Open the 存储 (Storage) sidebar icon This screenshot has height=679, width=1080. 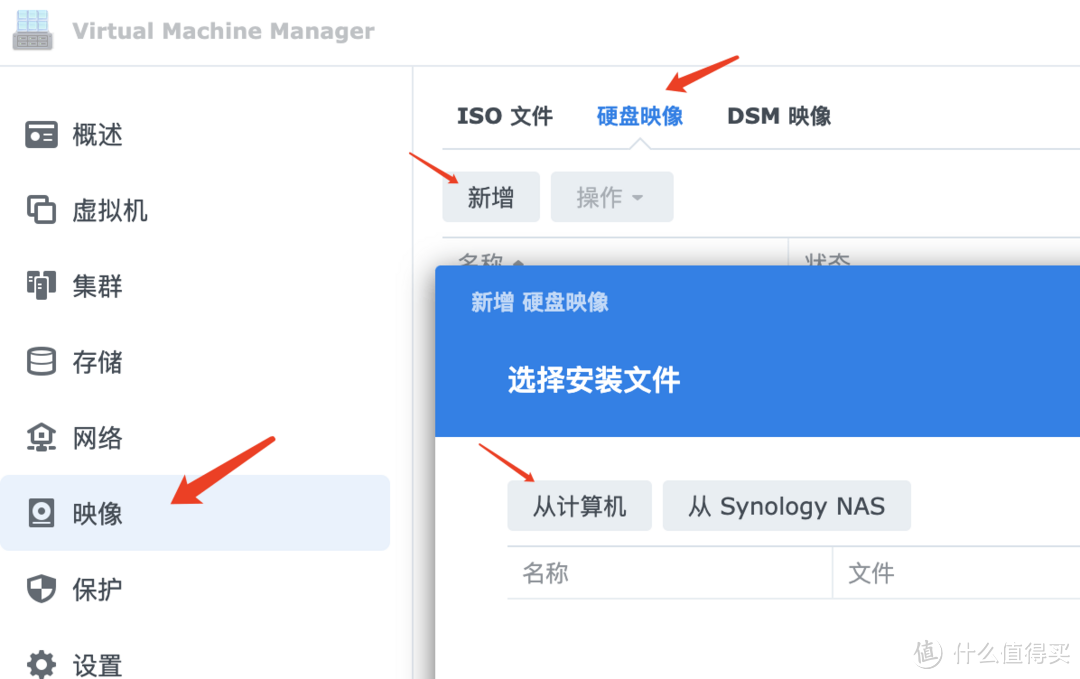coord(41,362)
